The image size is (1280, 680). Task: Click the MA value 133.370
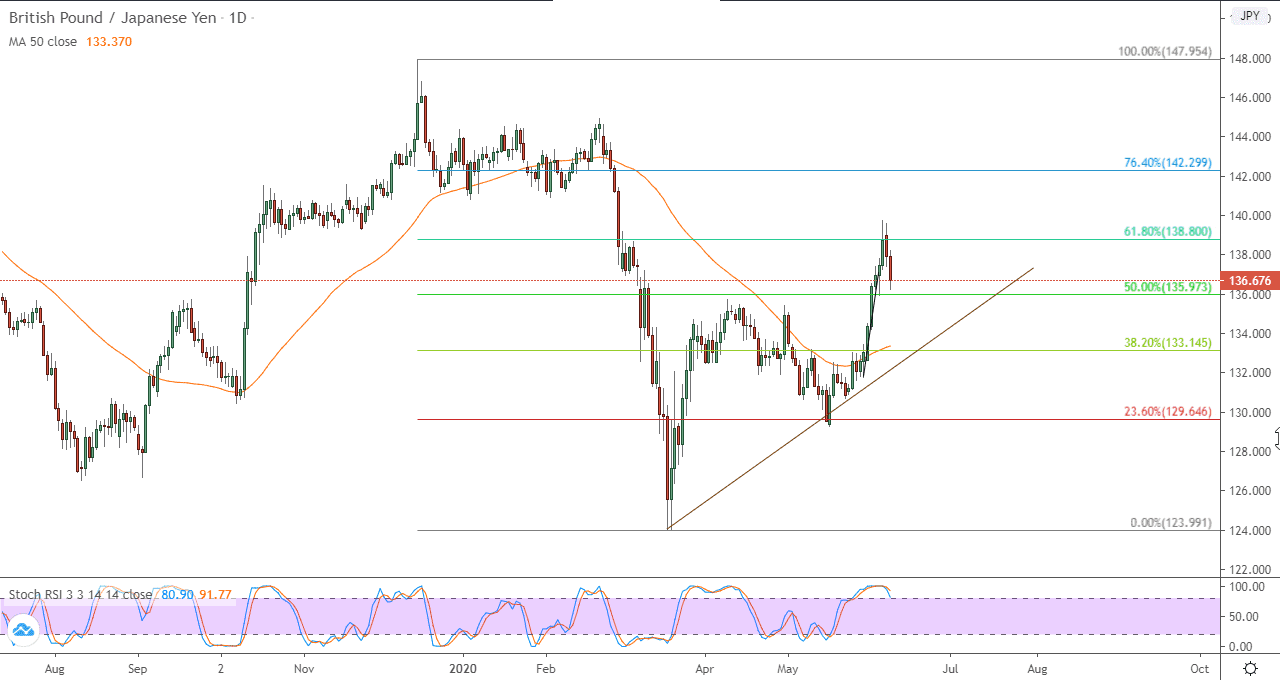[110, 42]
